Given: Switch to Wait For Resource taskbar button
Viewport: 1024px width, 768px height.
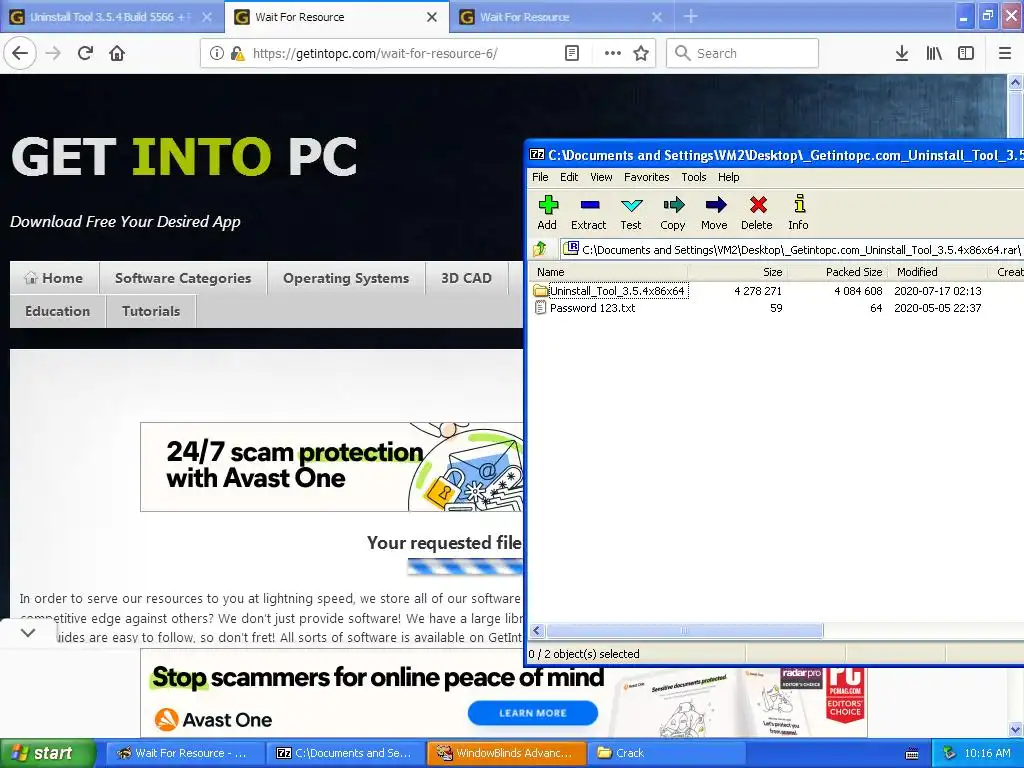Looking at the screenshot, I should pos(184,753).
